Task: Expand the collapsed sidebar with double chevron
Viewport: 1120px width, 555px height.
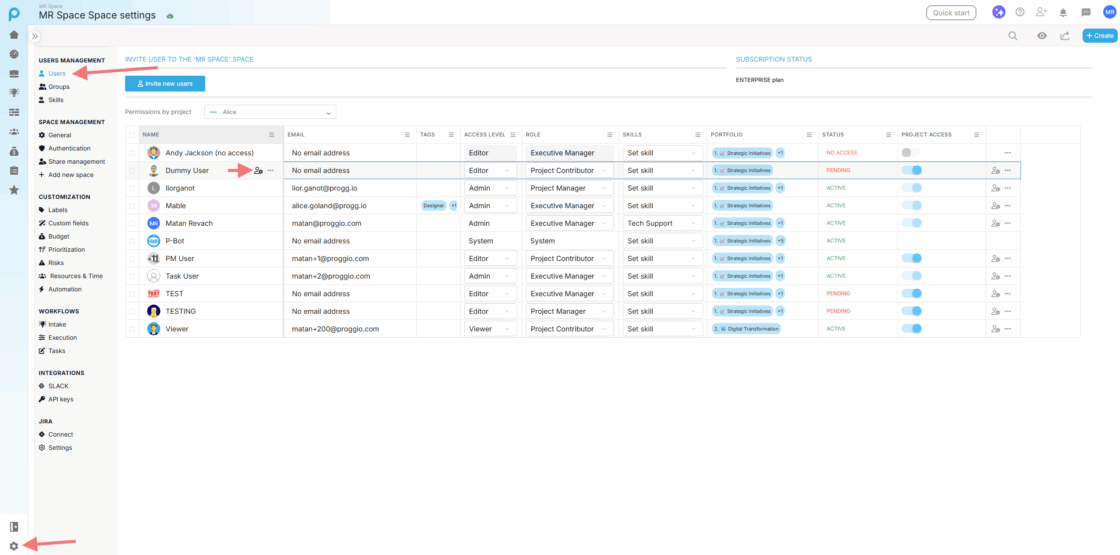Action: tap(35, 36)
